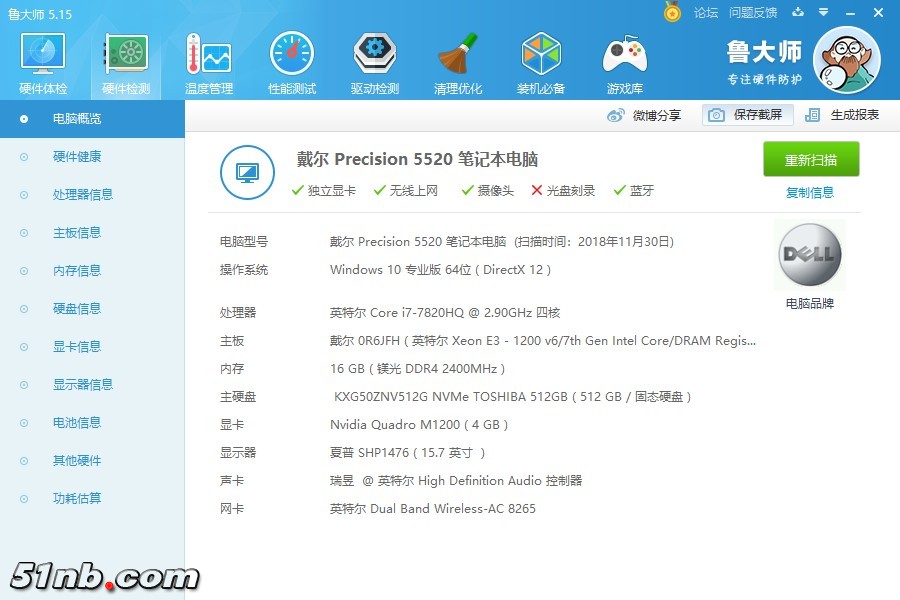Click the 保存截屏 button
The height and width of the screenshot is (600, 900).
pos(747,115)
